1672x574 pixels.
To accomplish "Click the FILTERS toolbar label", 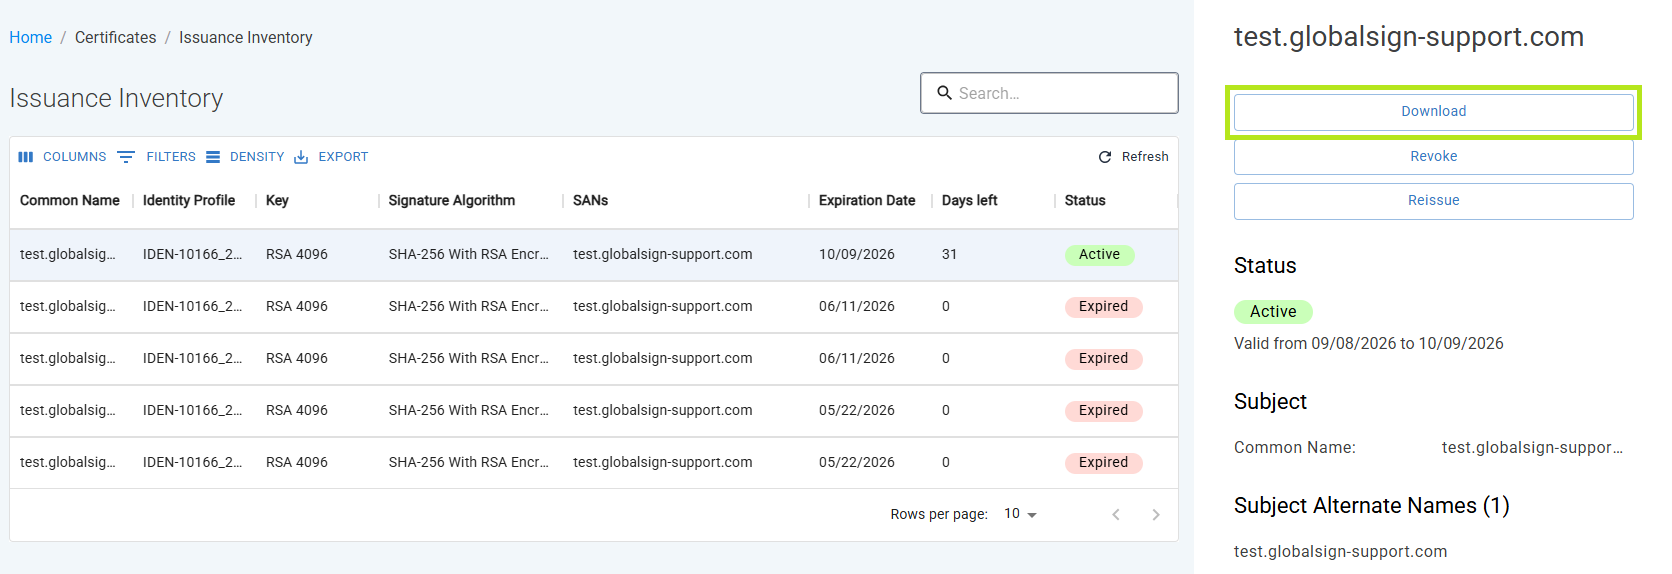I will (x=171, y=157).
